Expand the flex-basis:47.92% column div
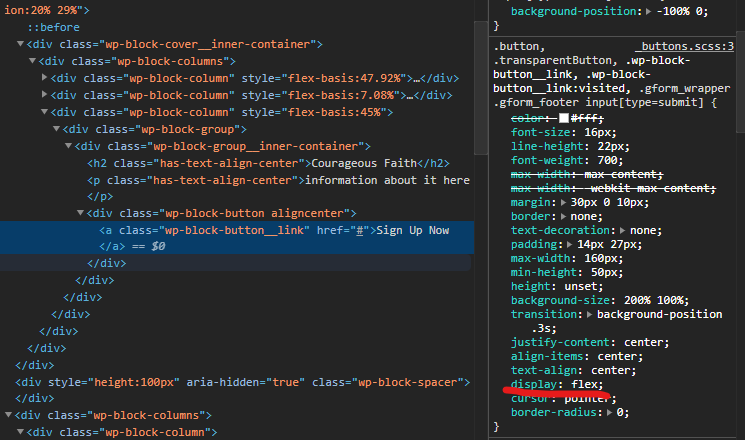This screenshot has height=440, width=745. coord(45,78)
